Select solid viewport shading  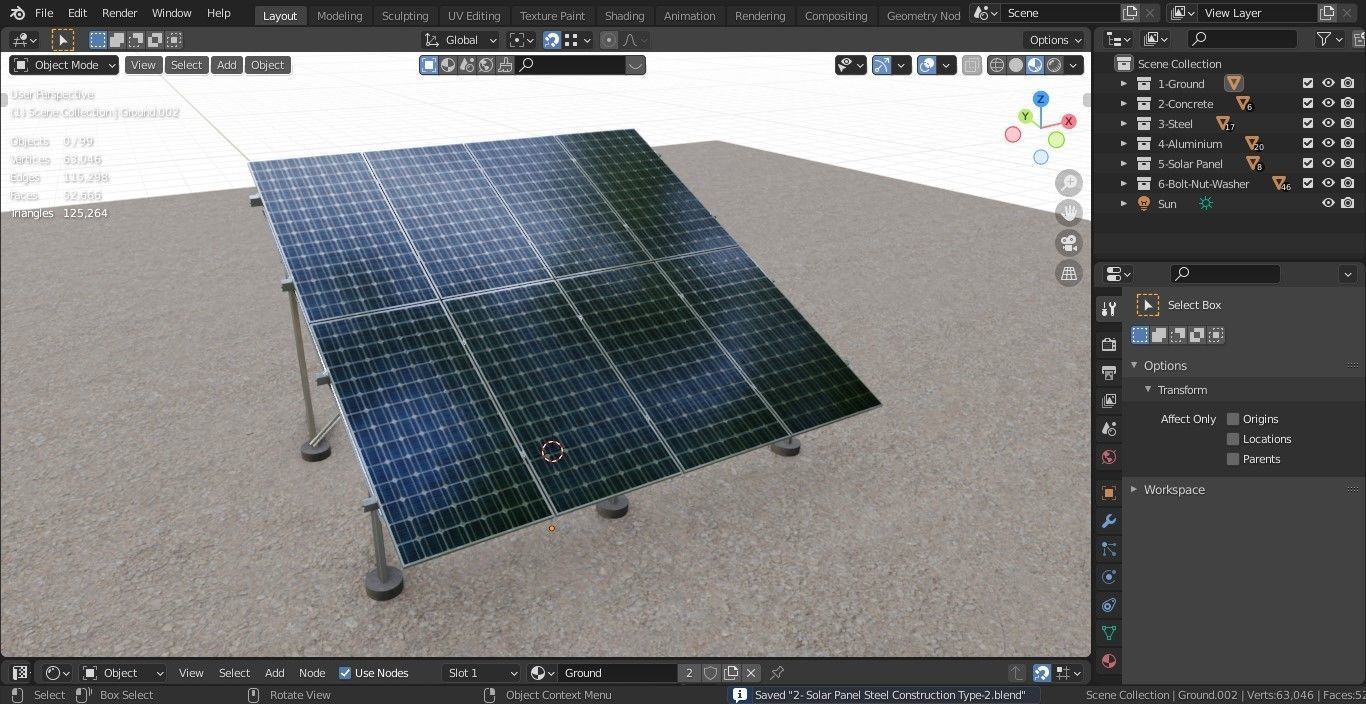pyautogui.click(x=1016, y=65)
